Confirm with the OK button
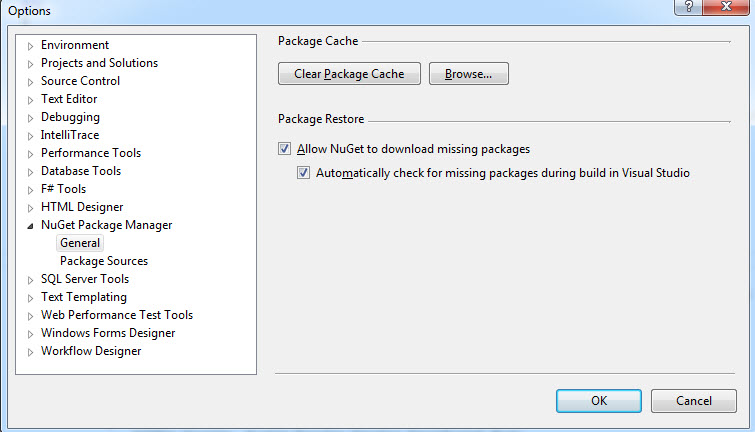The image size is (755, 432). (599, 401)
